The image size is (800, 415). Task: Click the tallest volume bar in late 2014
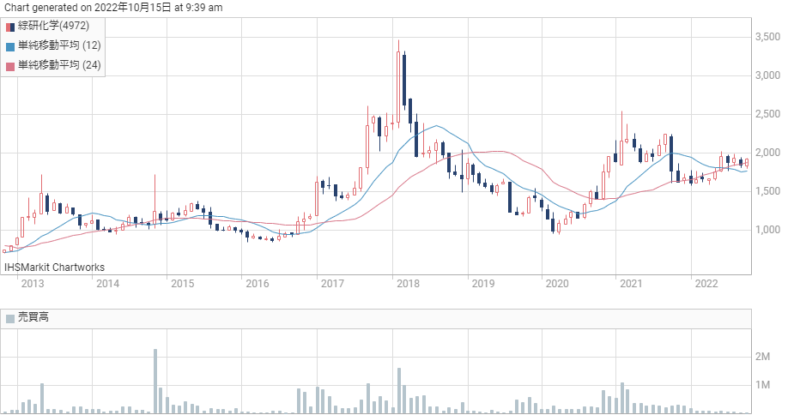[x=155, y=381]
